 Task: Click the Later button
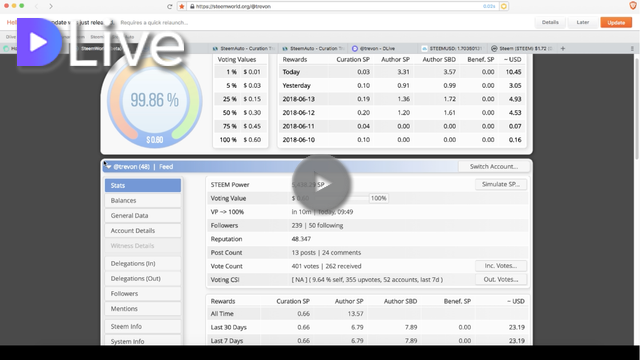click(x=582, y=22)
